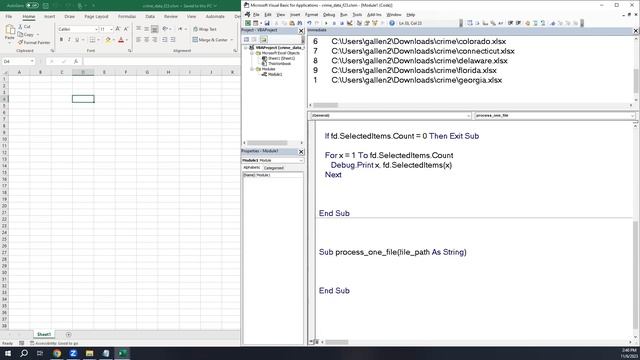Image resolution: width=640 pixels, height=360 pixels.
Task: Toggle Wrap Text in Excel ribbon
Action: 204,29
